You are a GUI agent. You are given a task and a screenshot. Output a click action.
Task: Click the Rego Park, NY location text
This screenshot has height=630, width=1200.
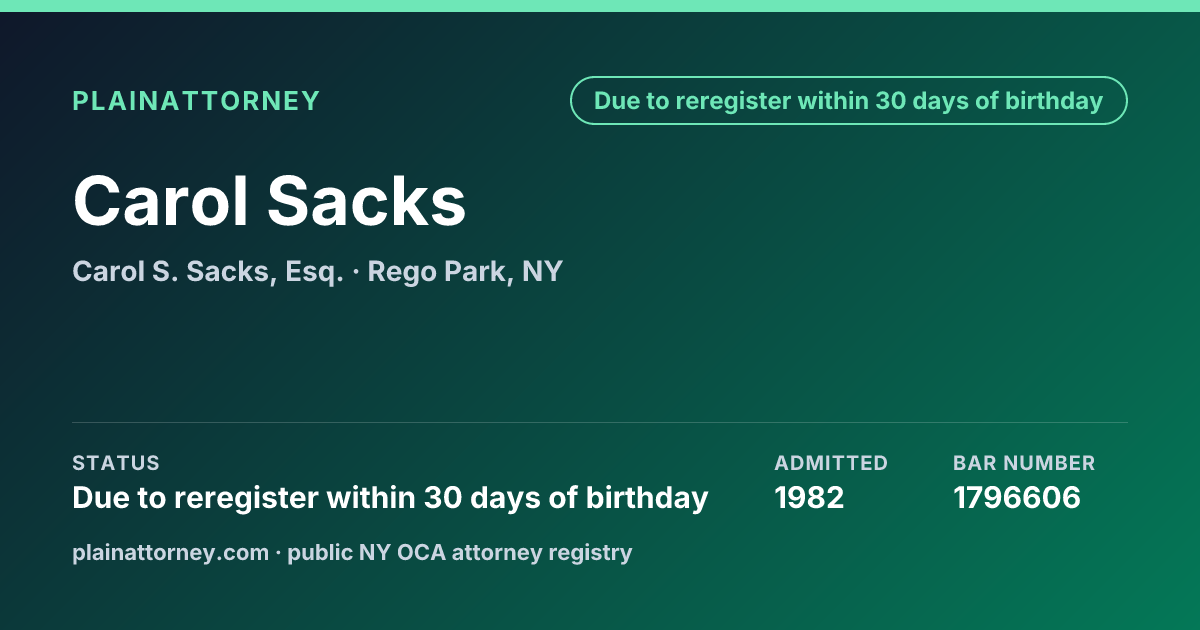point(465,271)
